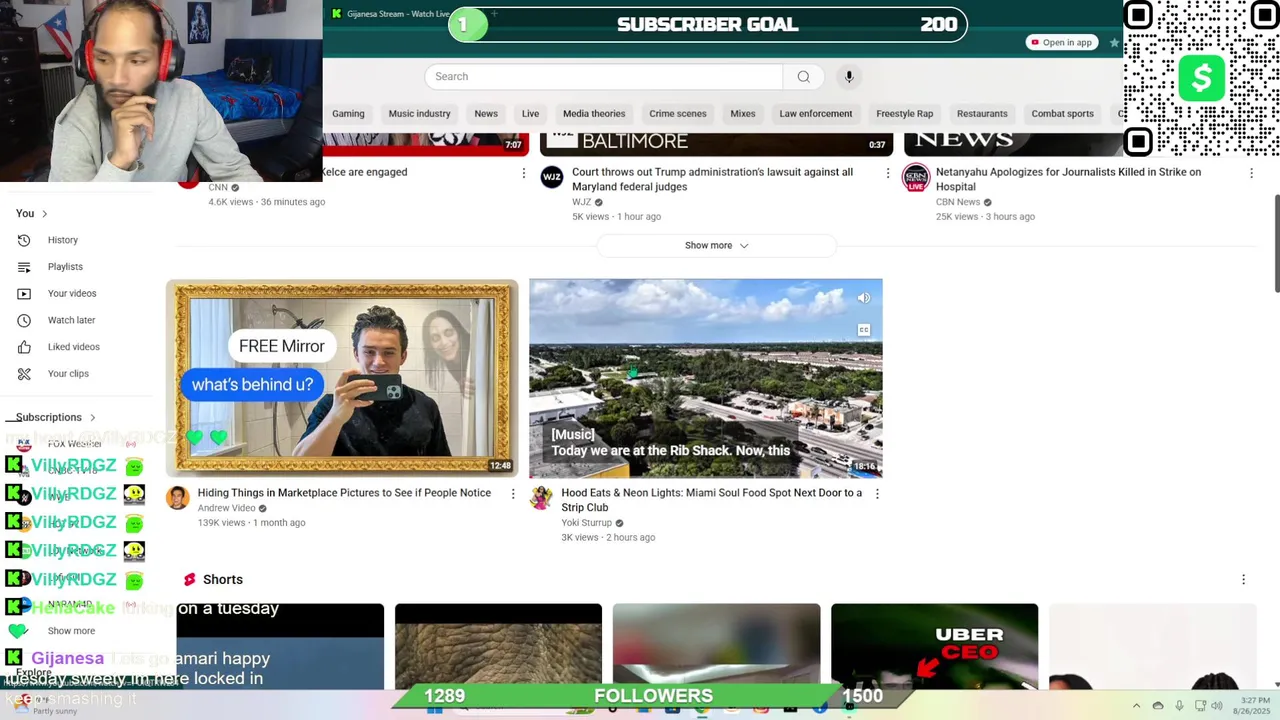Select the Law enforcement chip
The height and width of the screenshot is (720, 1280).
816,114
